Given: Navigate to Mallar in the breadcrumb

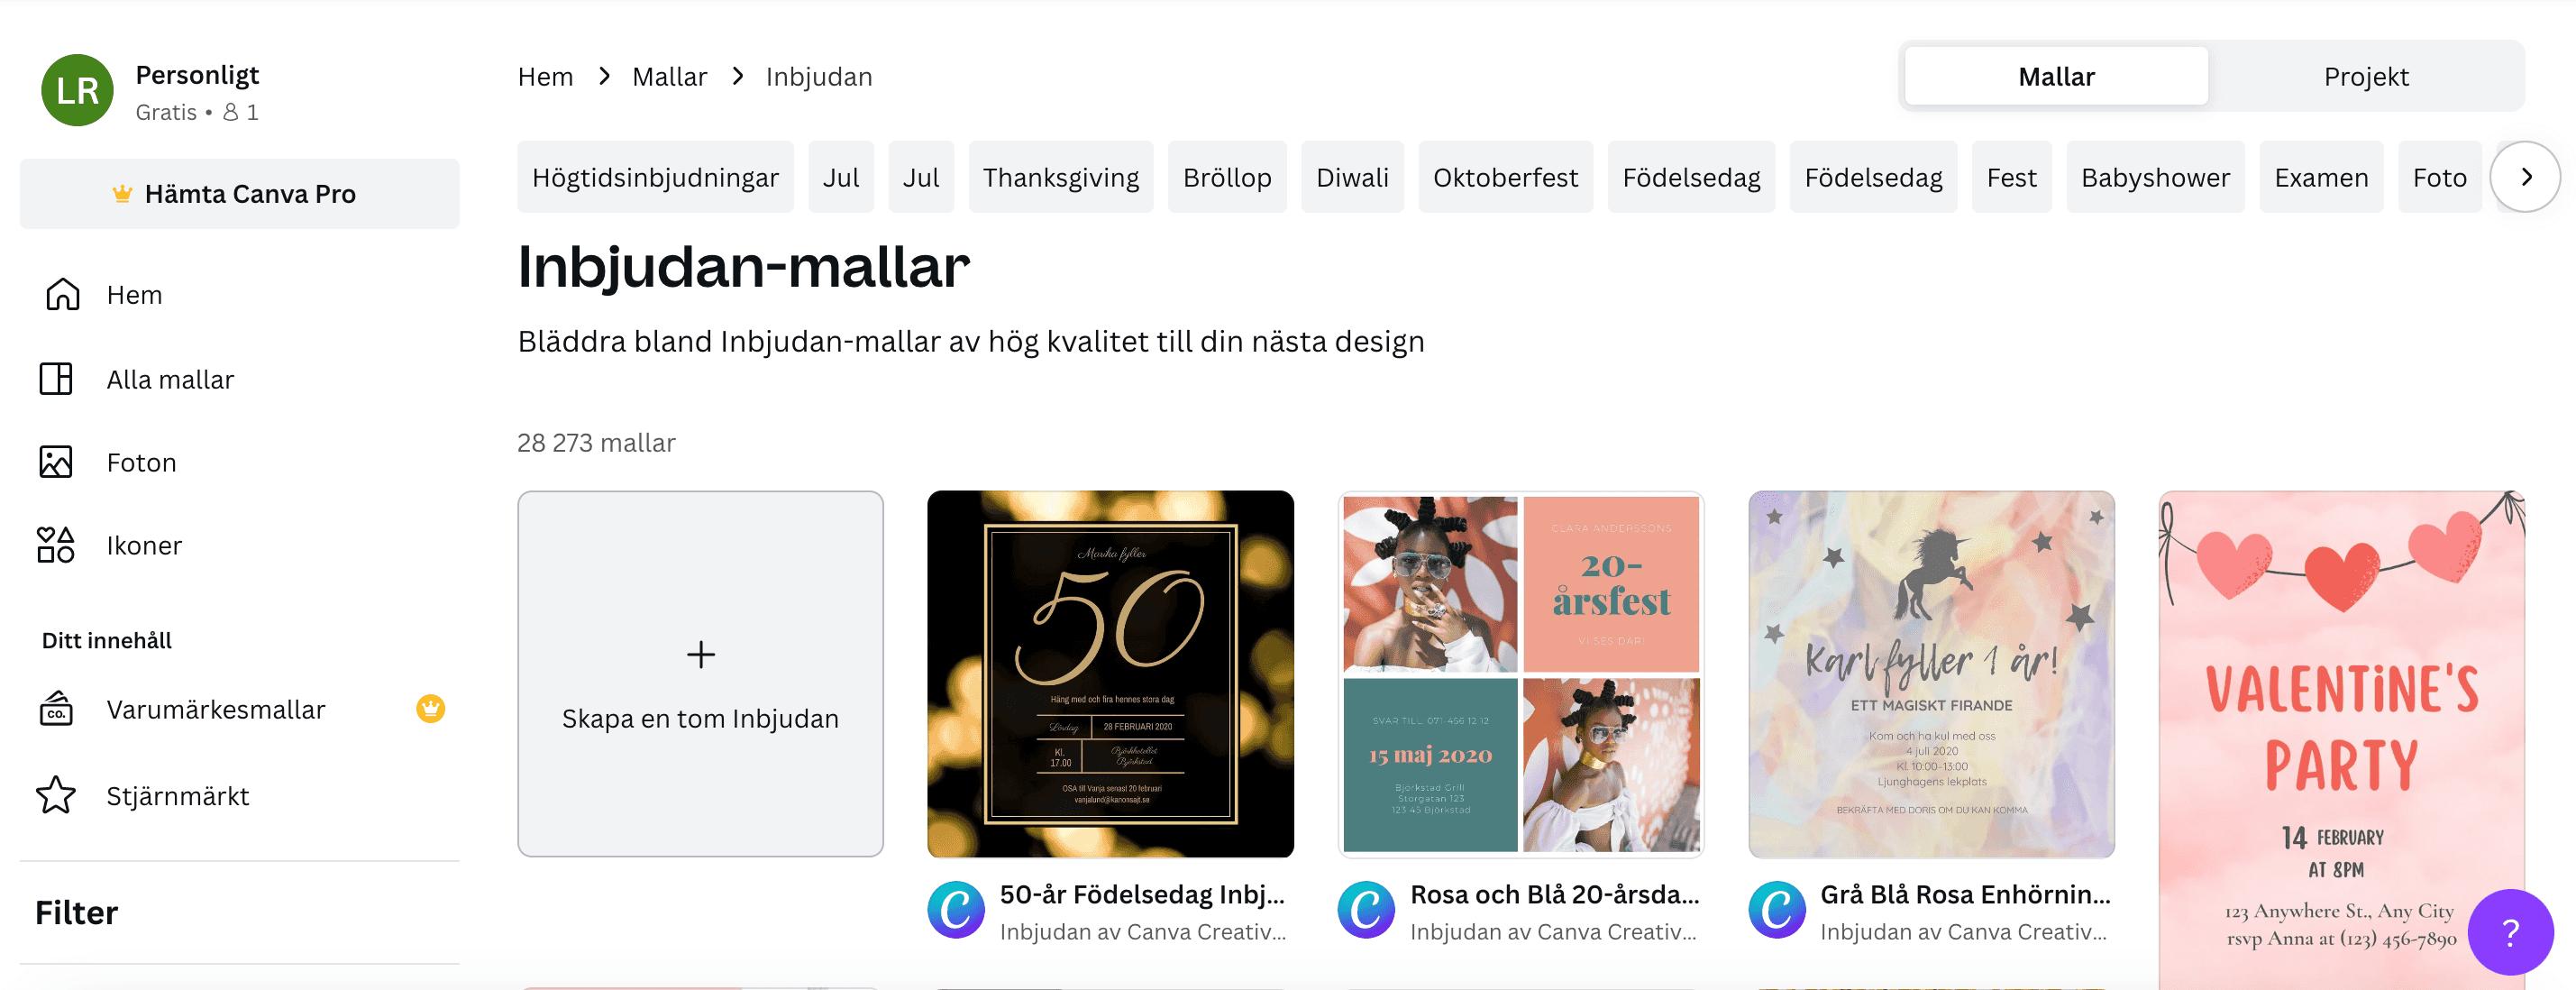Looking at the screenshot, I should click(x=670, y=75).
